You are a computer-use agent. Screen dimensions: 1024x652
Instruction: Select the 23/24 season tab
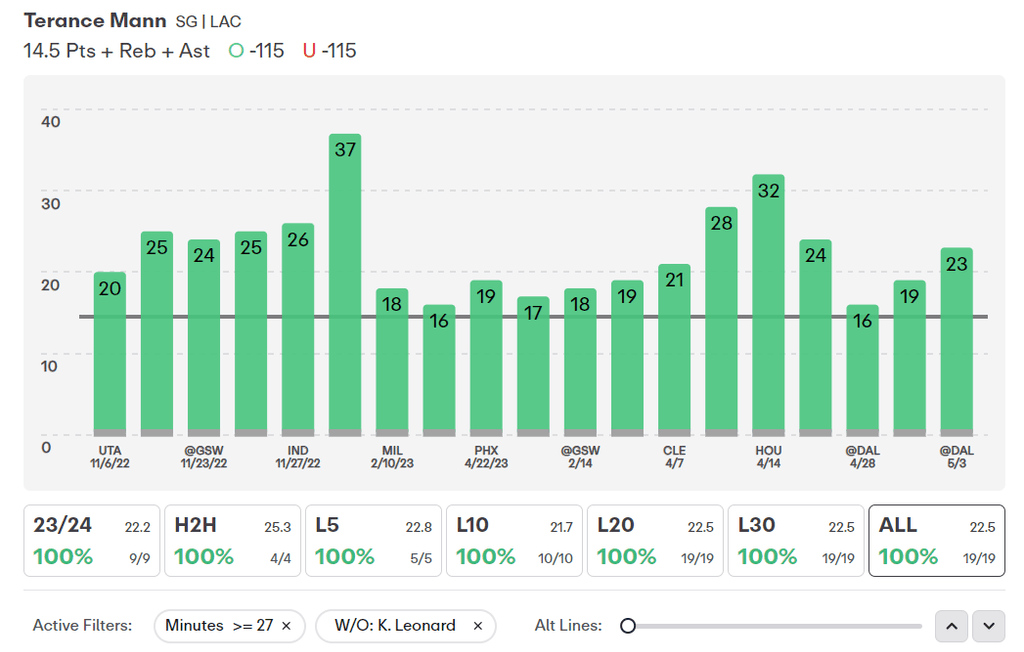point(92,540)
